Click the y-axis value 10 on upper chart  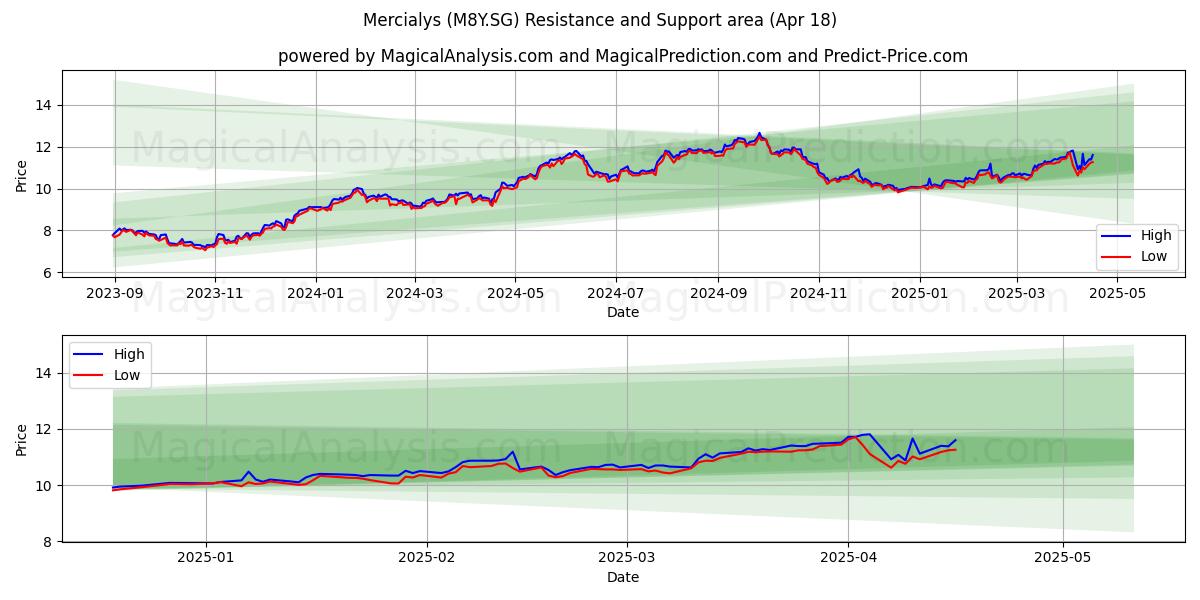(45, 189)
